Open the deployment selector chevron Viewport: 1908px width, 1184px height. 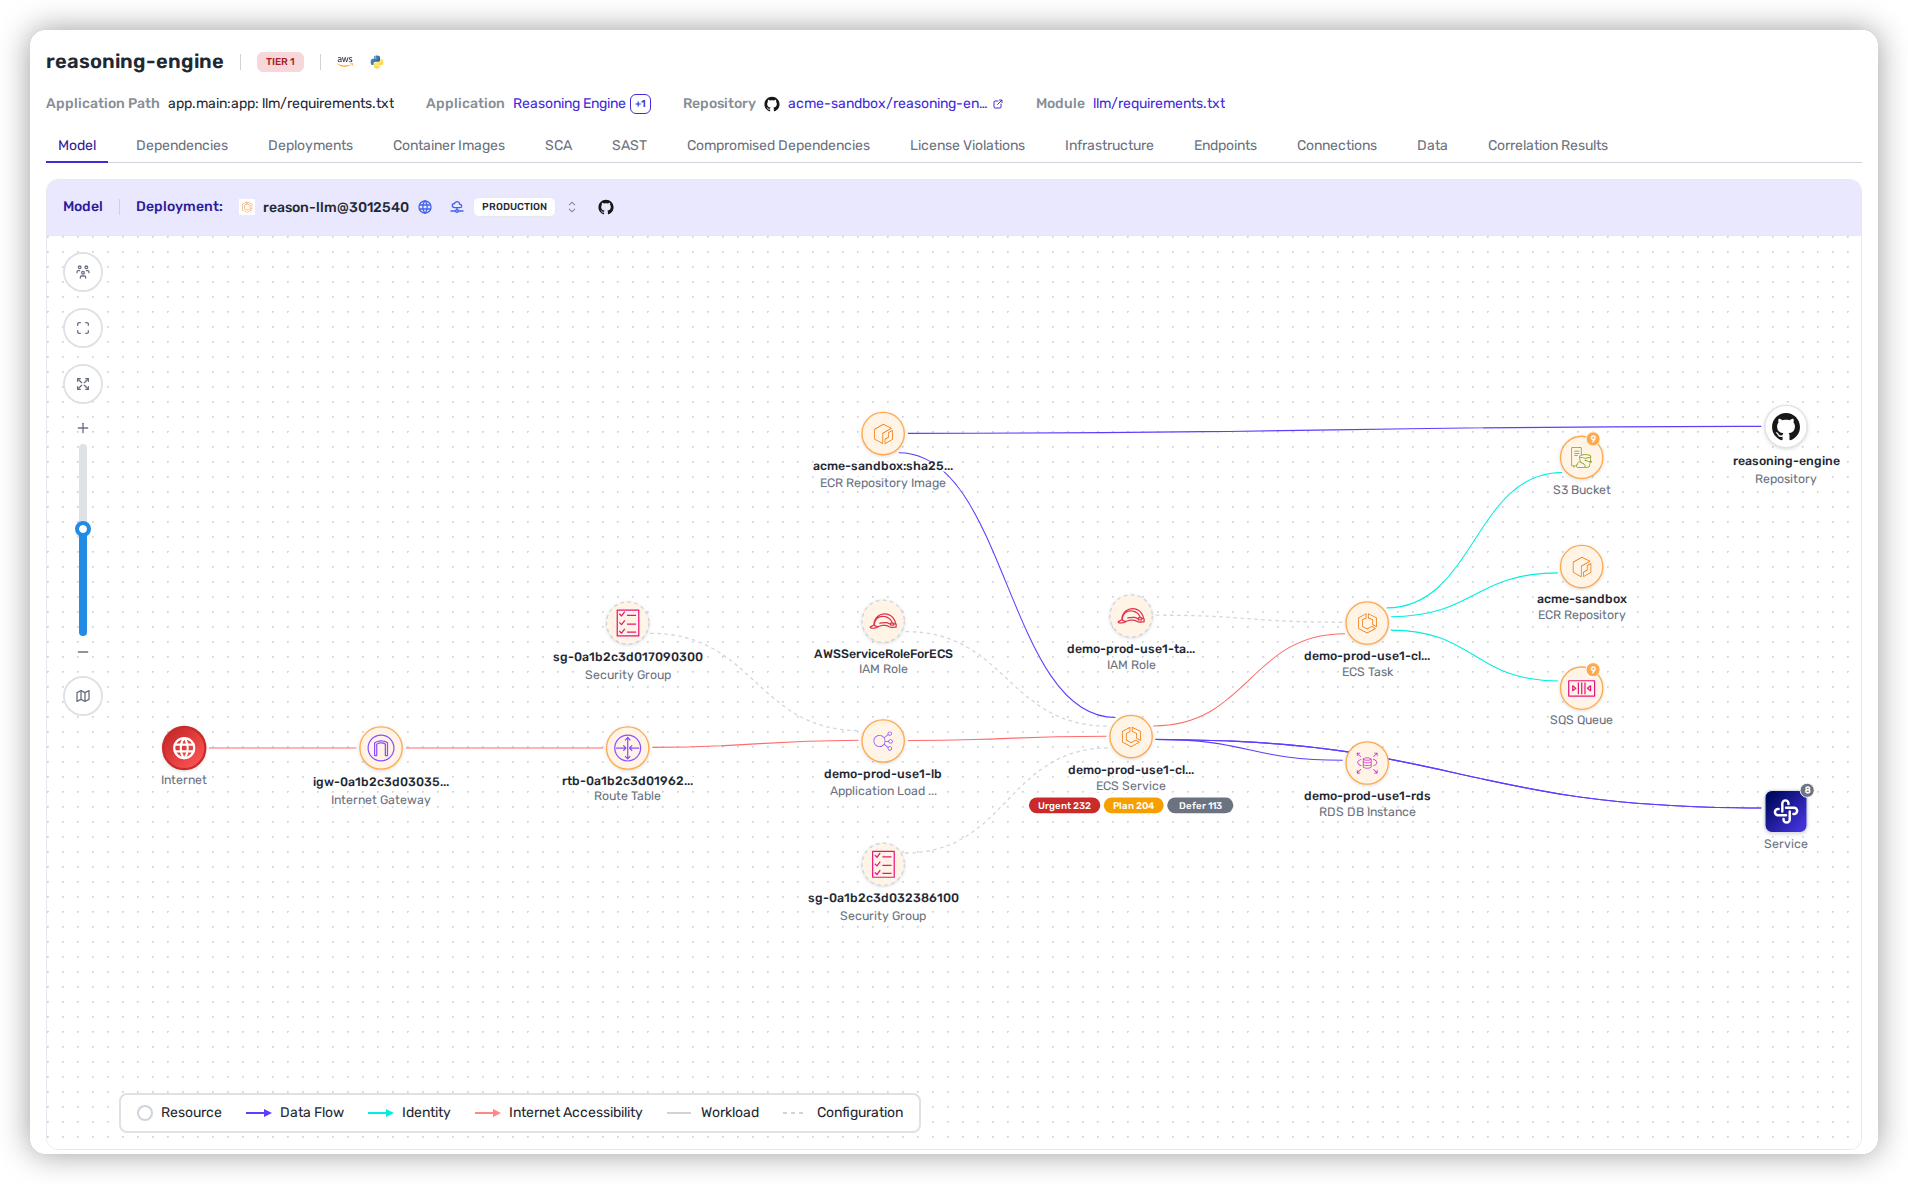572,207
